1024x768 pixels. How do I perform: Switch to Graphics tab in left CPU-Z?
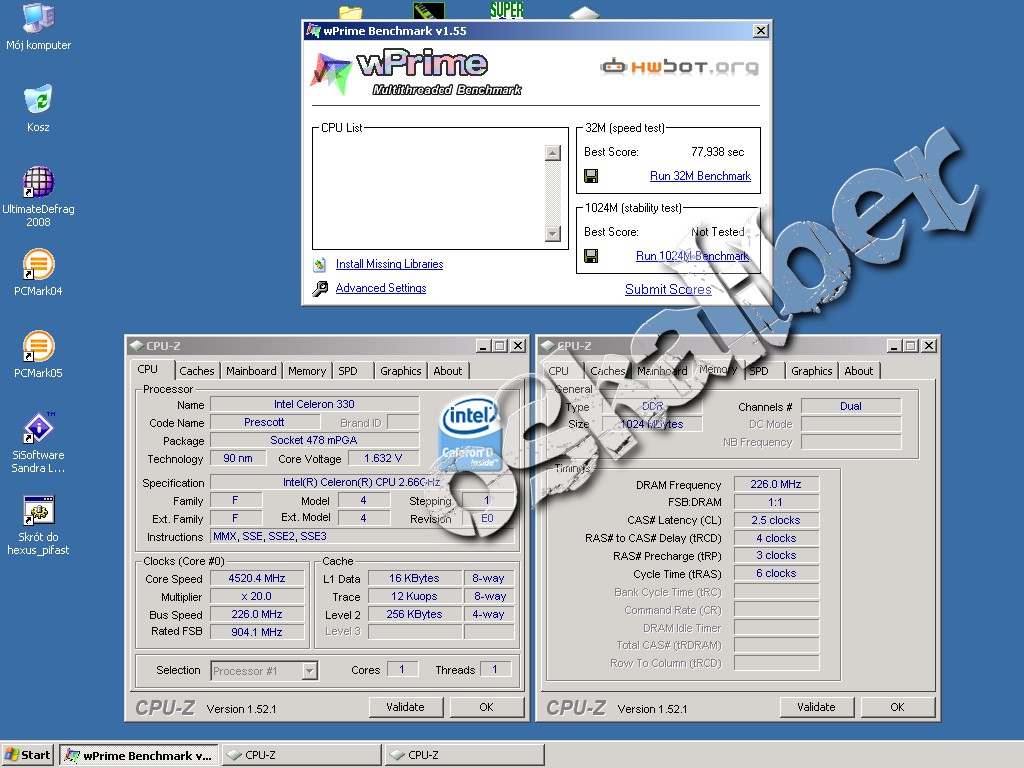click(400, 371)
